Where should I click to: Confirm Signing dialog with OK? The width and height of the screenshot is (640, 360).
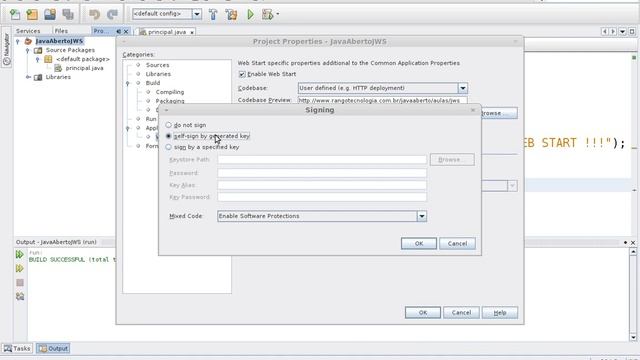tap(419, 244)
